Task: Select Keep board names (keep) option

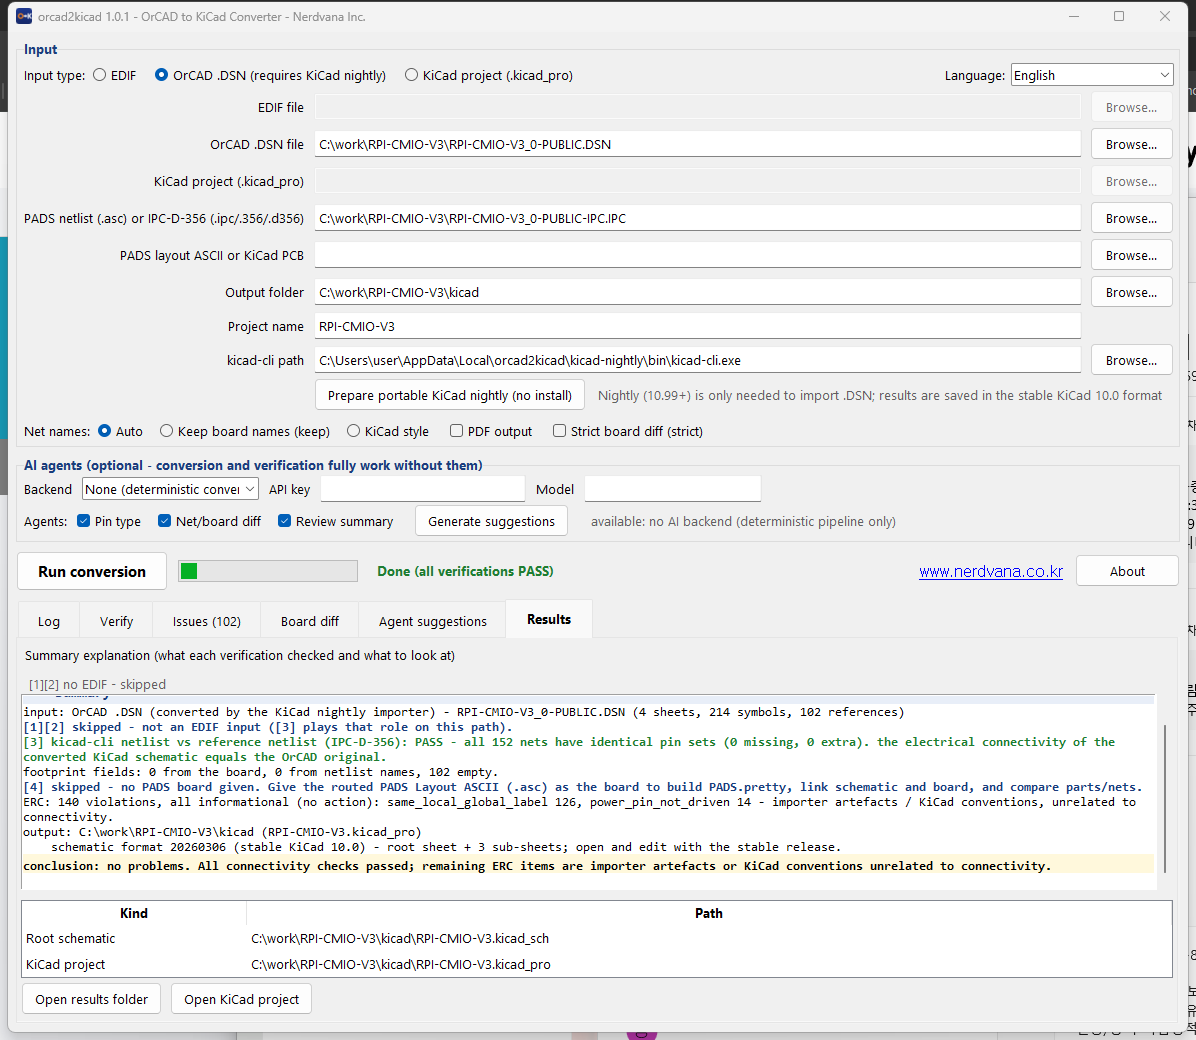Action: coord(166,431)
